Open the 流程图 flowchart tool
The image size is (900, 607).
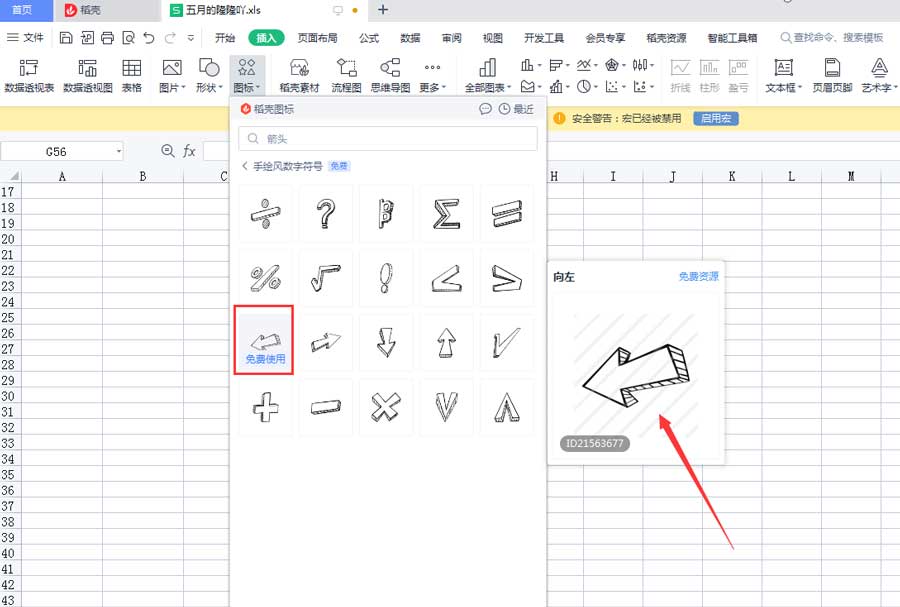345,75
